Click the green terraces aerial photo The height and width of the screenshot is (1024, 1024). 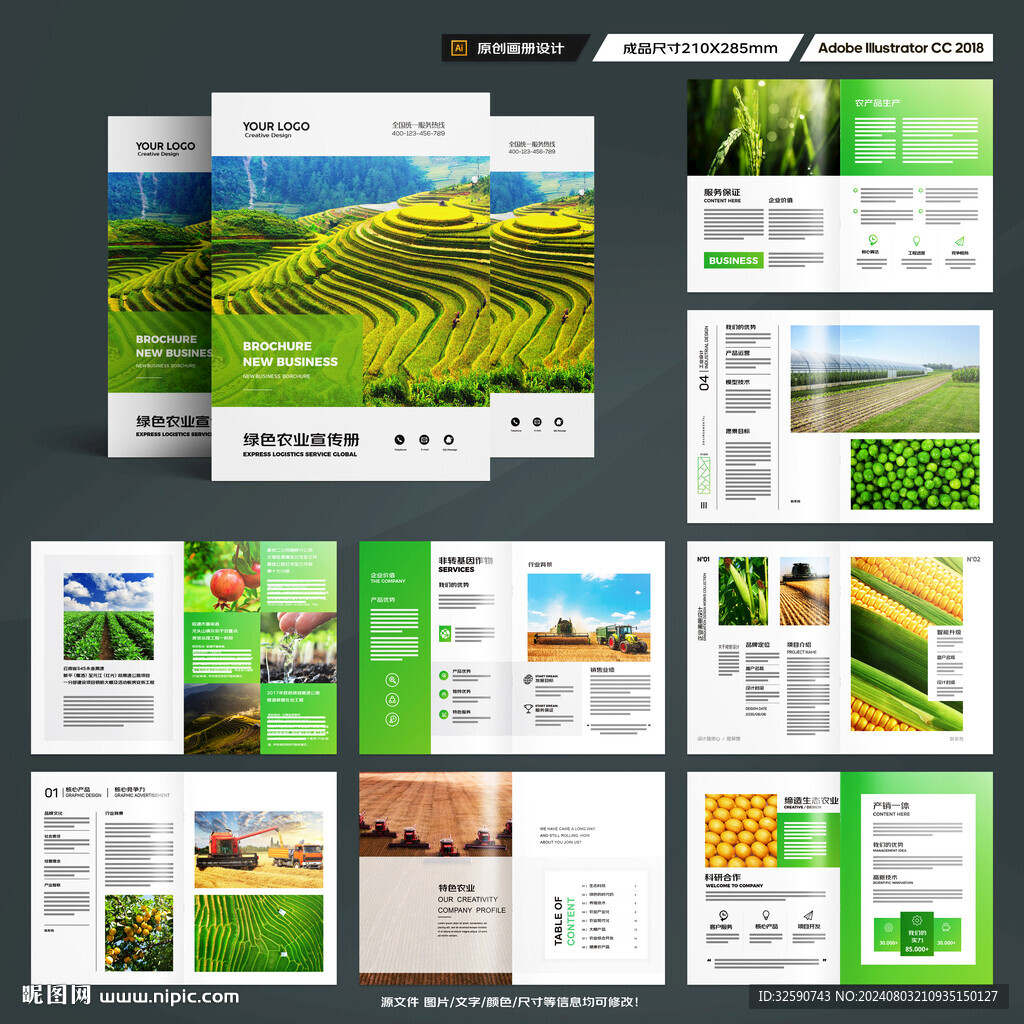259,933
